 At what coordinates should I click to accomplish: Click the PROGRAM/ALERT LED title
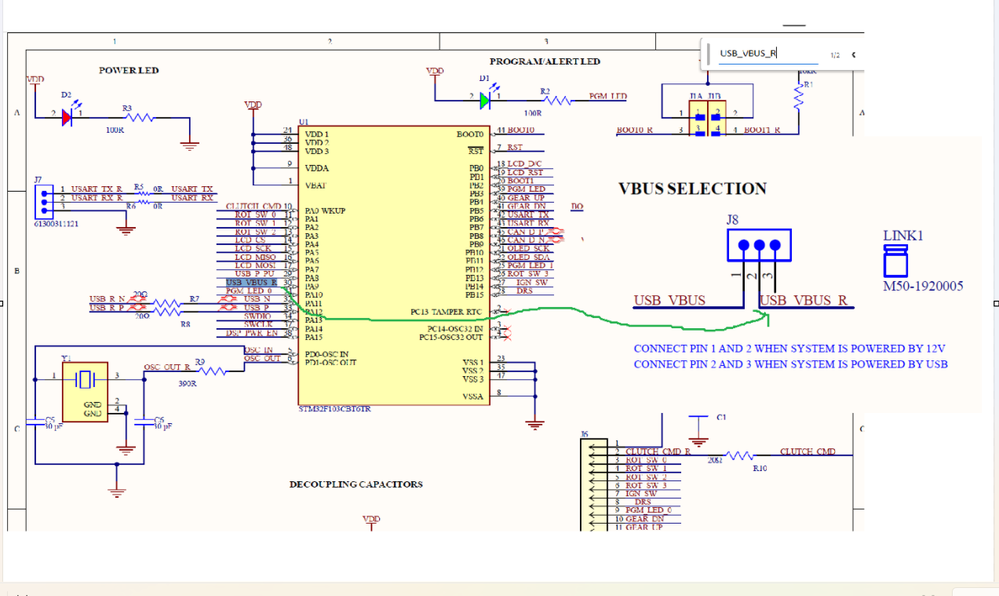pyautogui.click(x=545, y=61)
